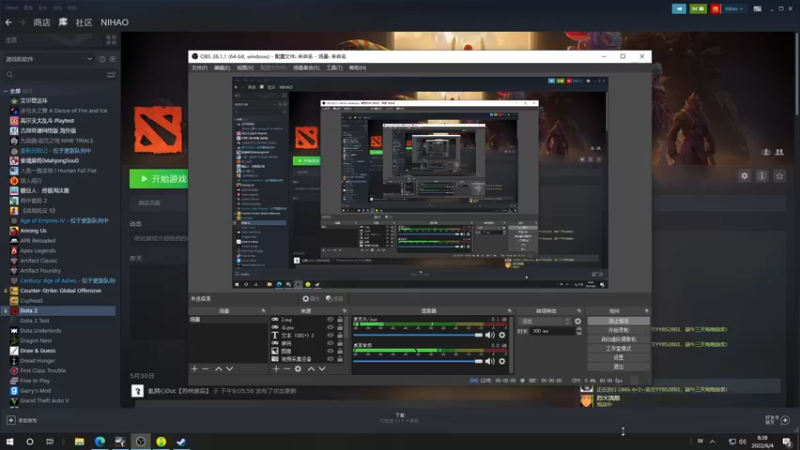Mute the first mixer audio channel
This screenshot has height=450, width=800.
click(490, 335)
